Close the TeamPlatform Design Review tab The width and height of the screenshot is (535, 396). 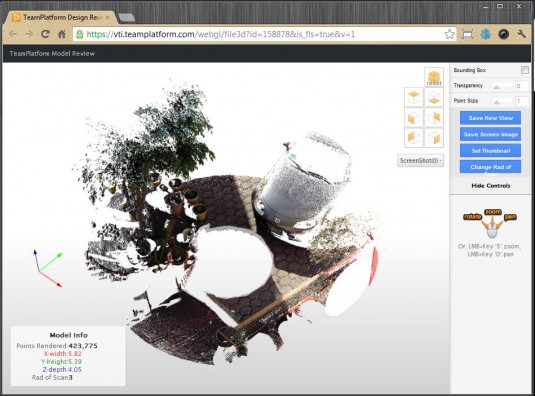[x=108, y=17]
